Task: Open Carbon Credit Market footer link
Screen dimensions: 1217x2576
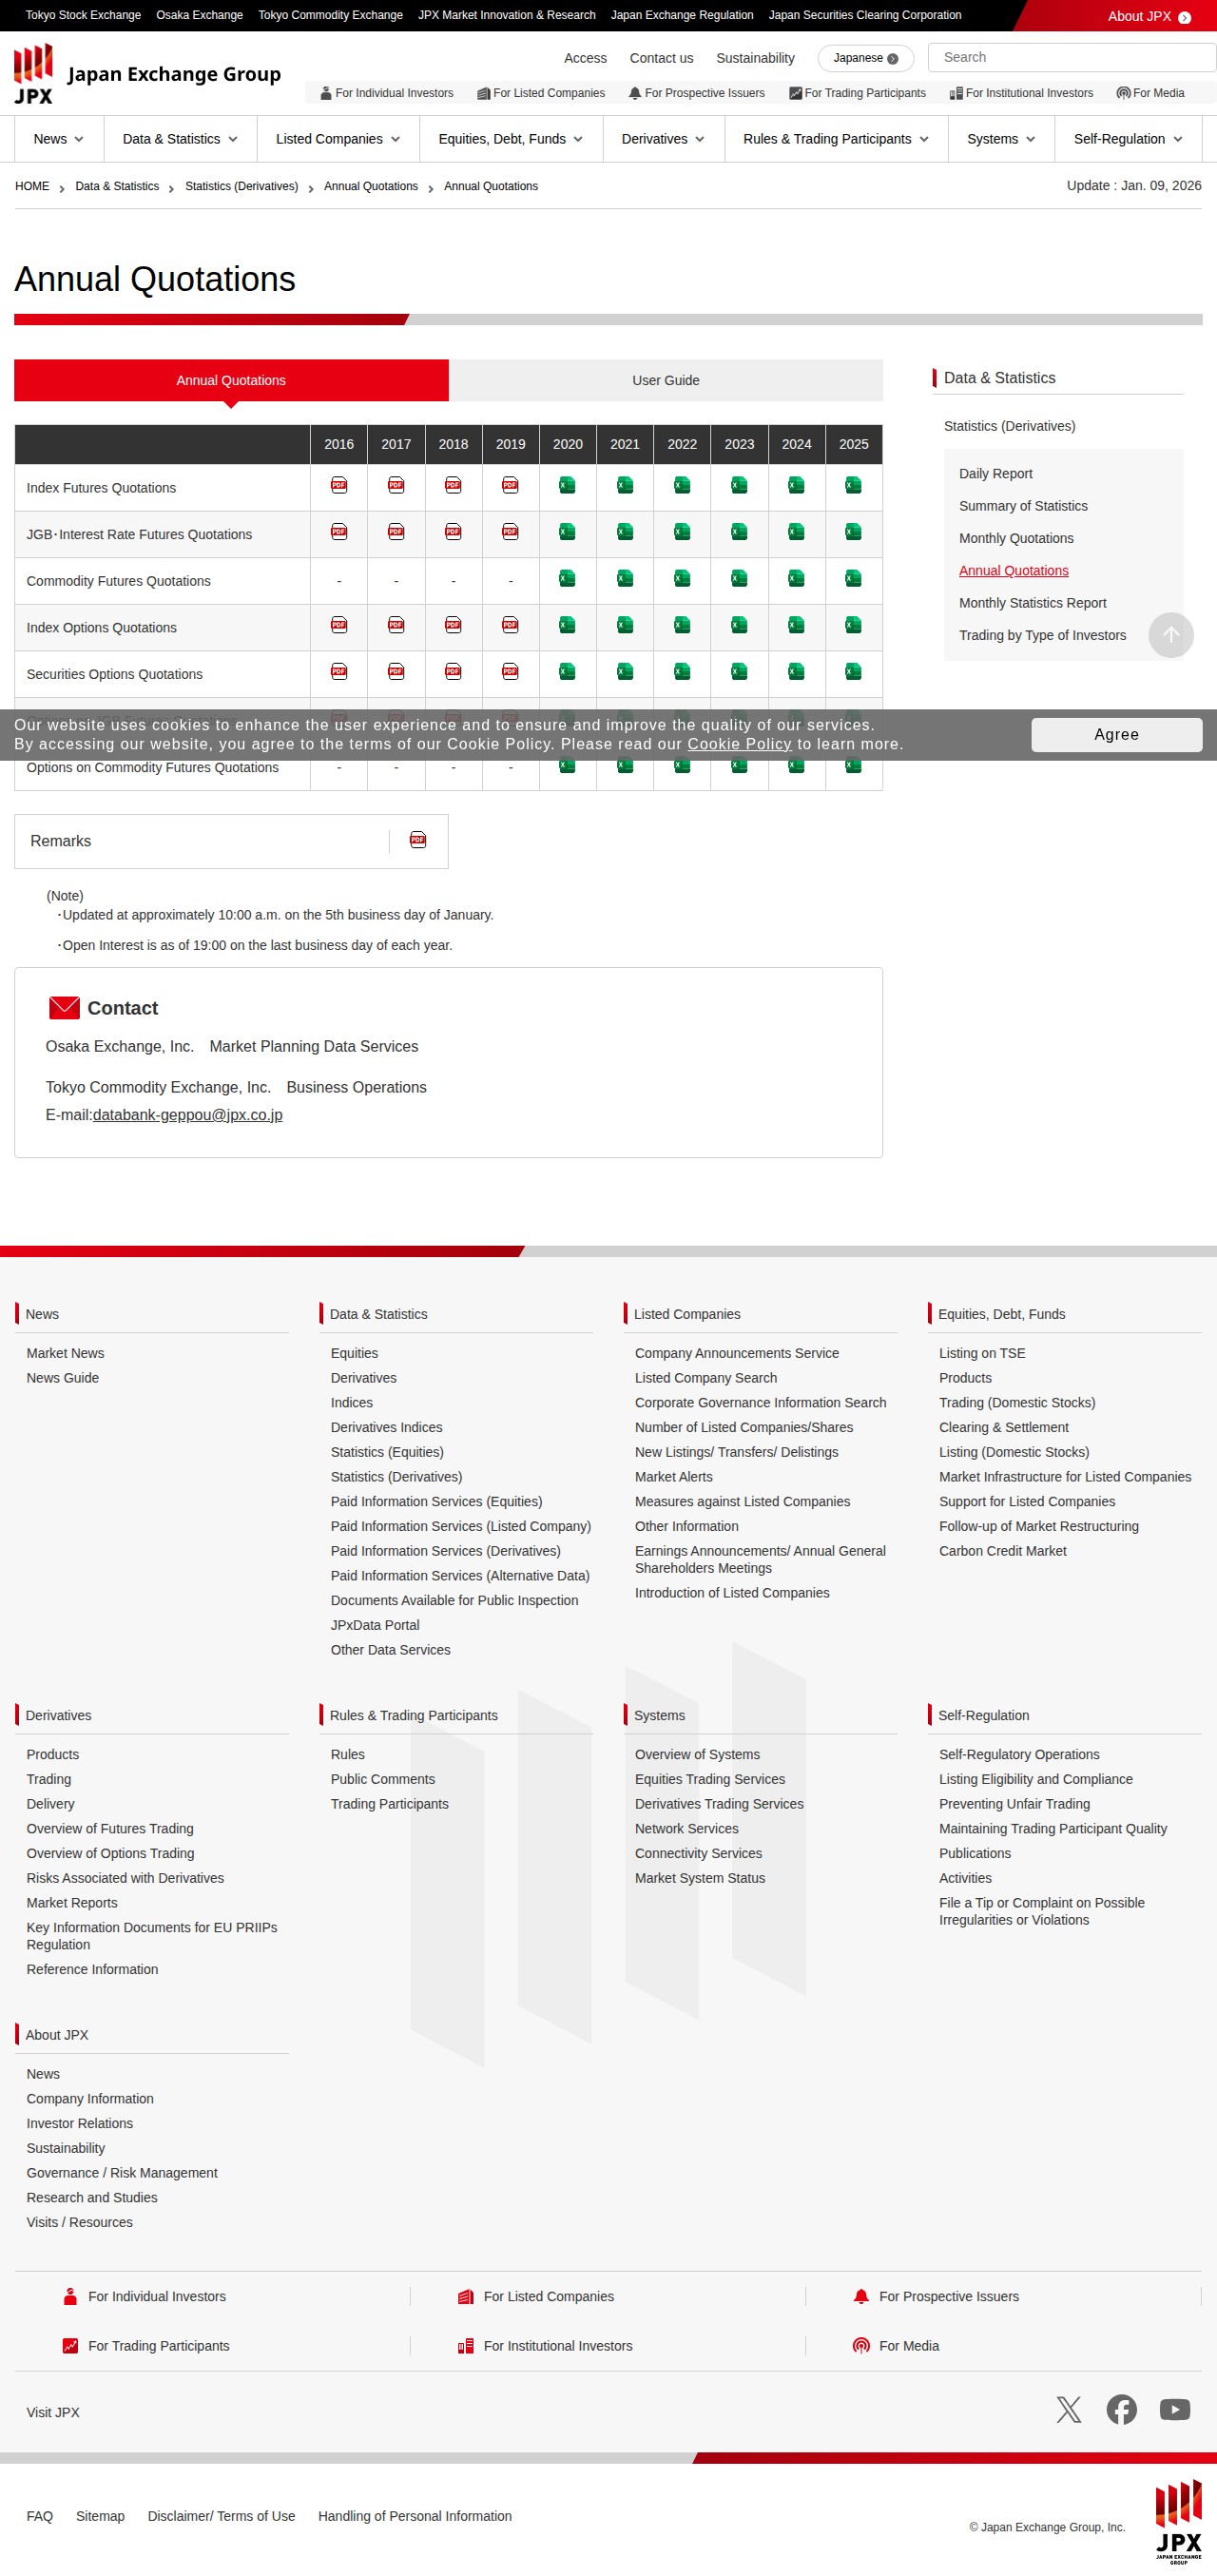Action: tap(1002, 1551)
